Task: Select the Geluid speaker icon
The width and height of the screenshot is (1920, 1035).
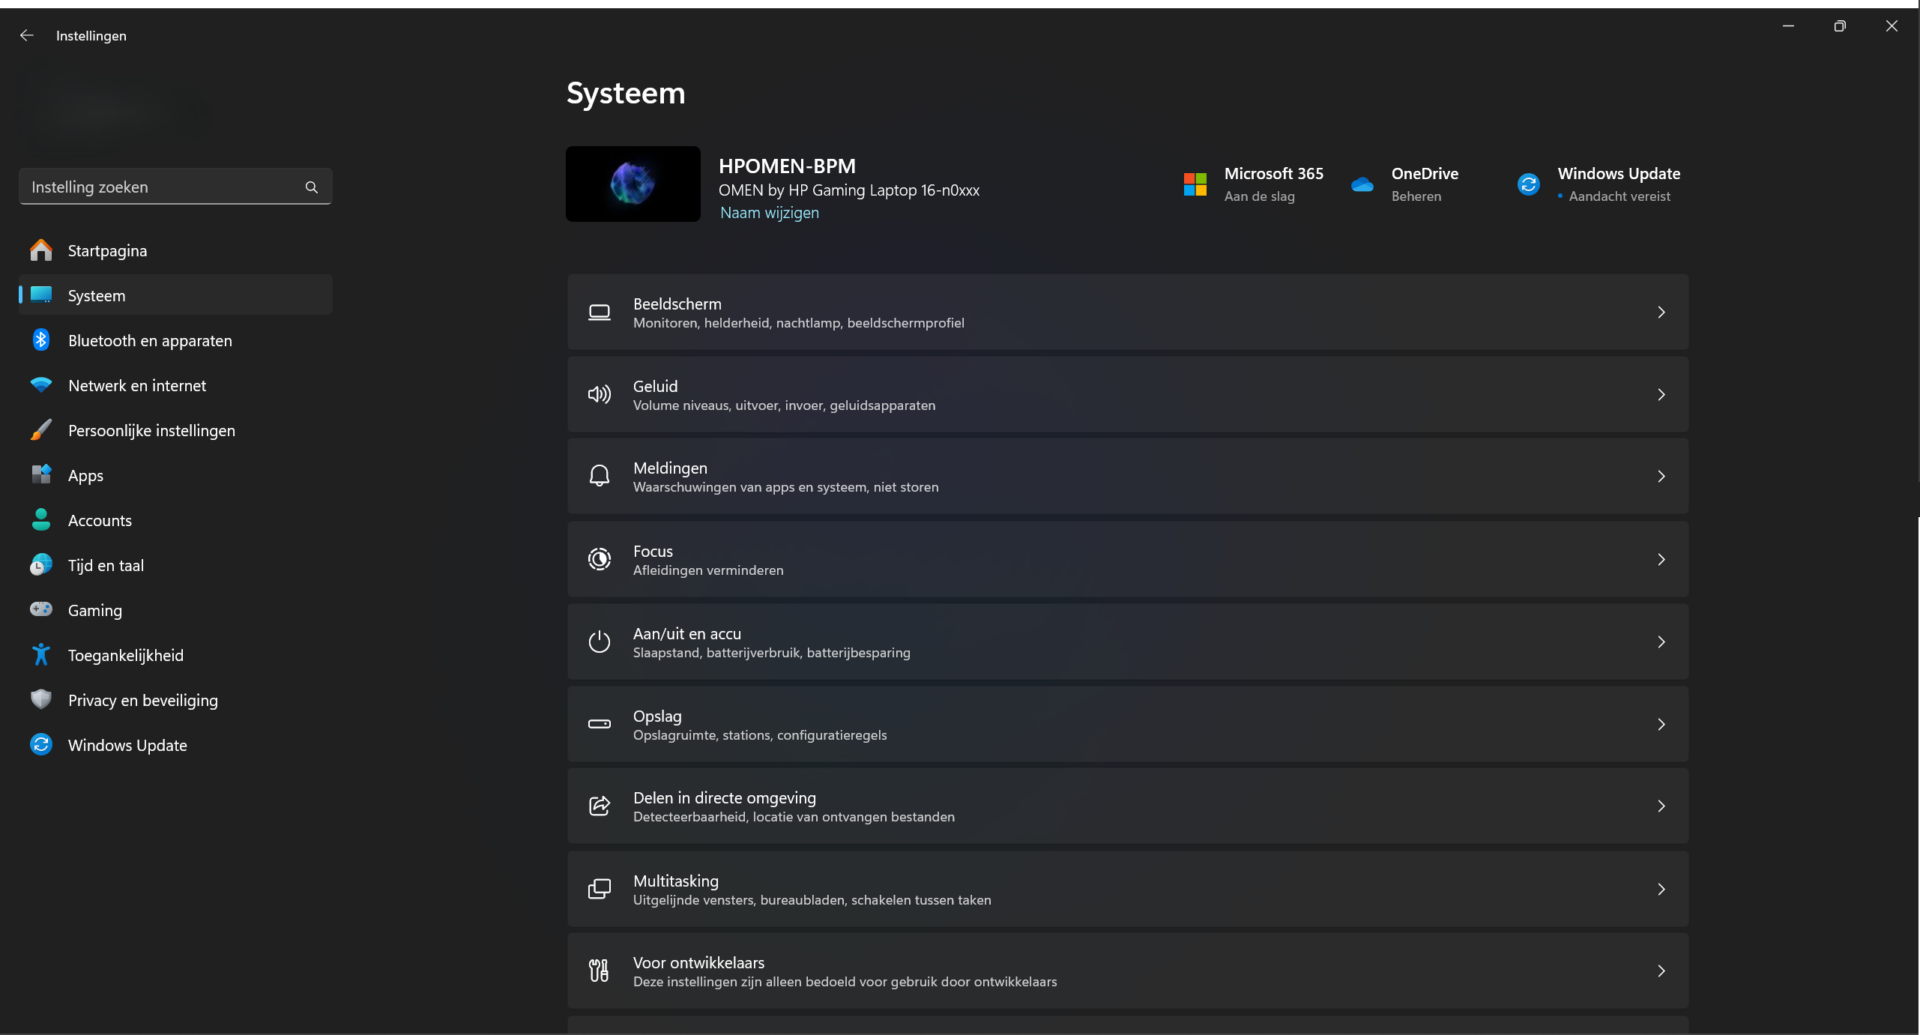Action: click(x=599, y=394)
